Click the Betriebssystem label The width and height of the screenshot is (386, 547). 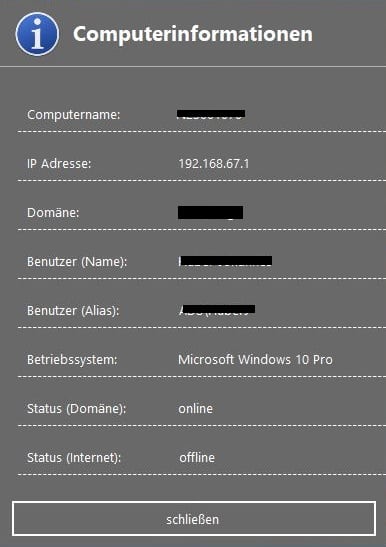pyautogui.click(x=72, y=360)
